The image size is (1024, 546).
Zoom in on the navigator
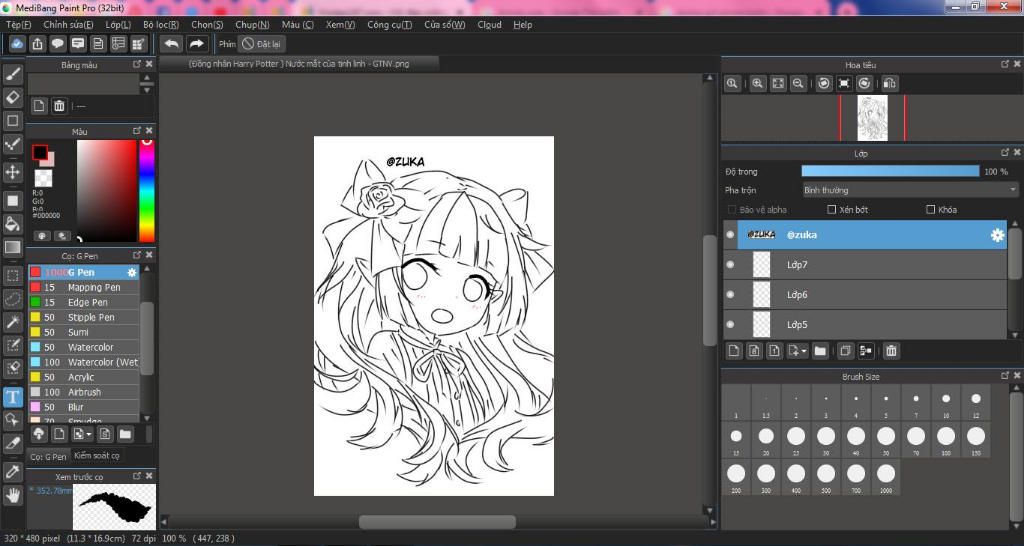[x=758, y=84]
